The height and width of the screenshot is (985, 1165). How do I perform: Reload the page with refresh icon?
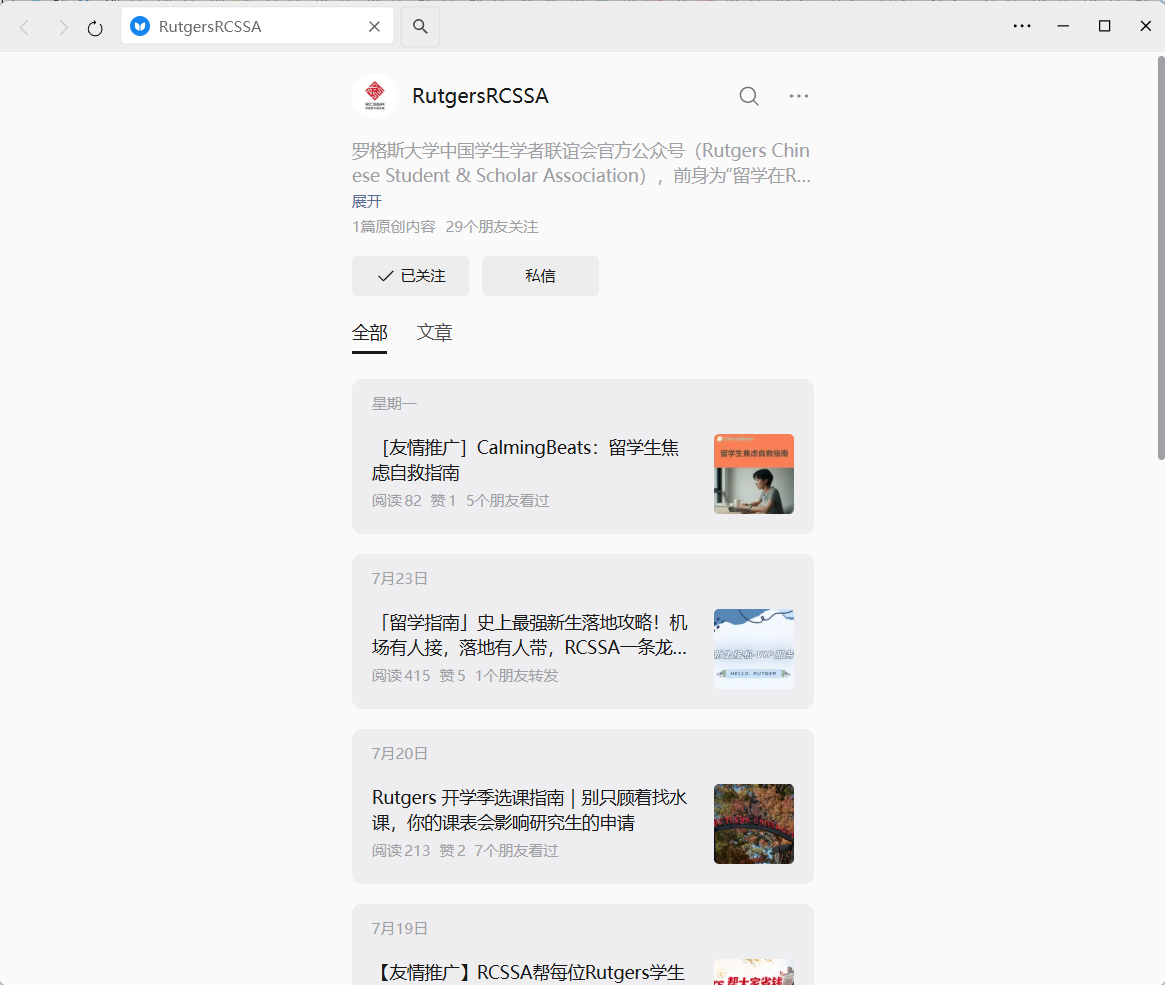pyautogui.click(x=95, y=28)
